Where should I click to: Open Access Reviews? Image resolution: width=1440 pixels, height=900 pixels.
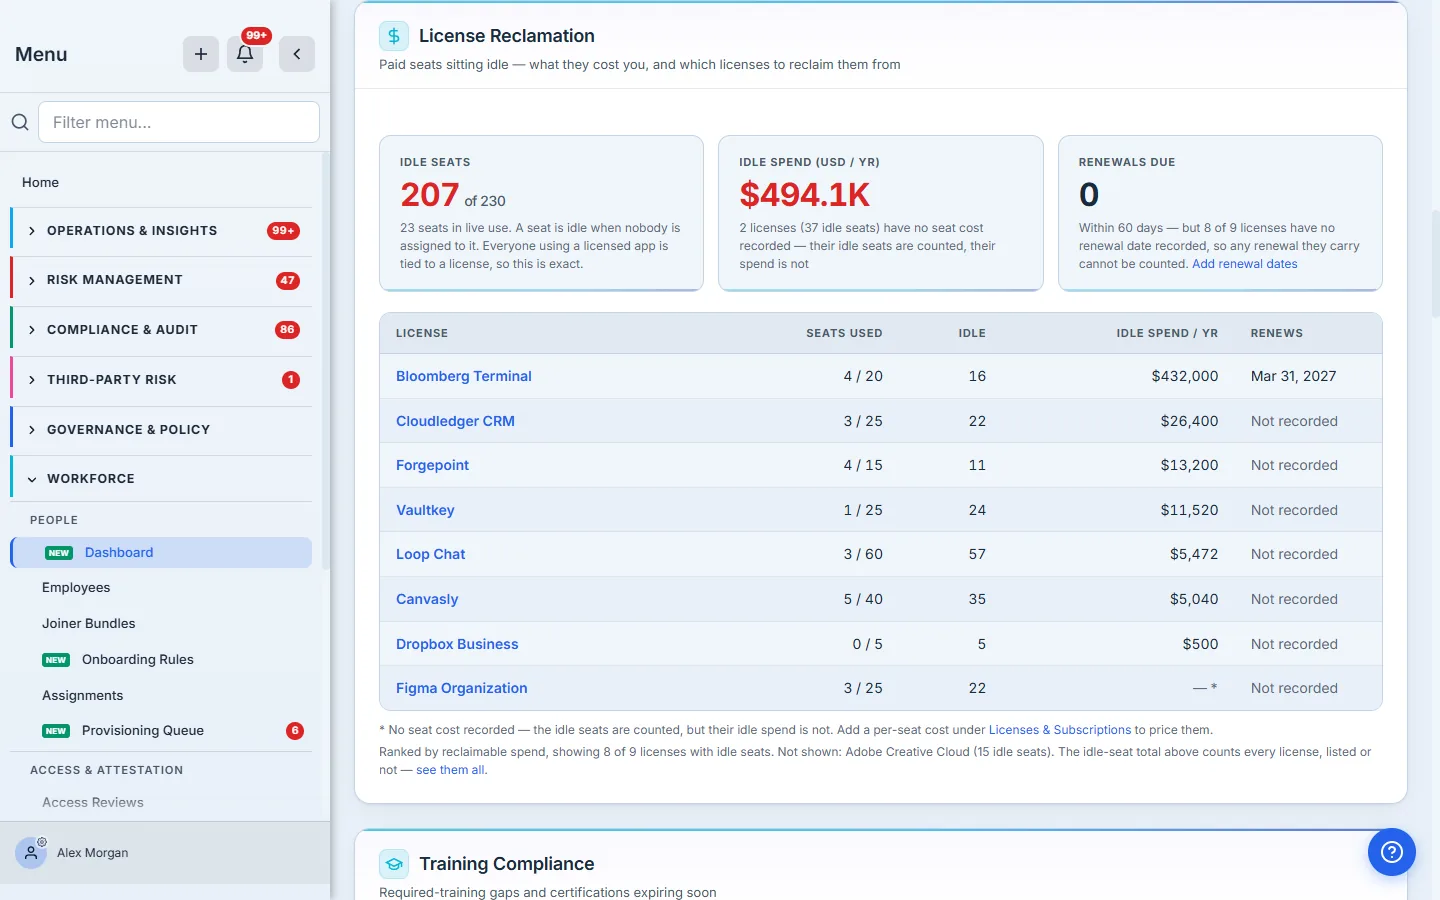coord(93,803)
